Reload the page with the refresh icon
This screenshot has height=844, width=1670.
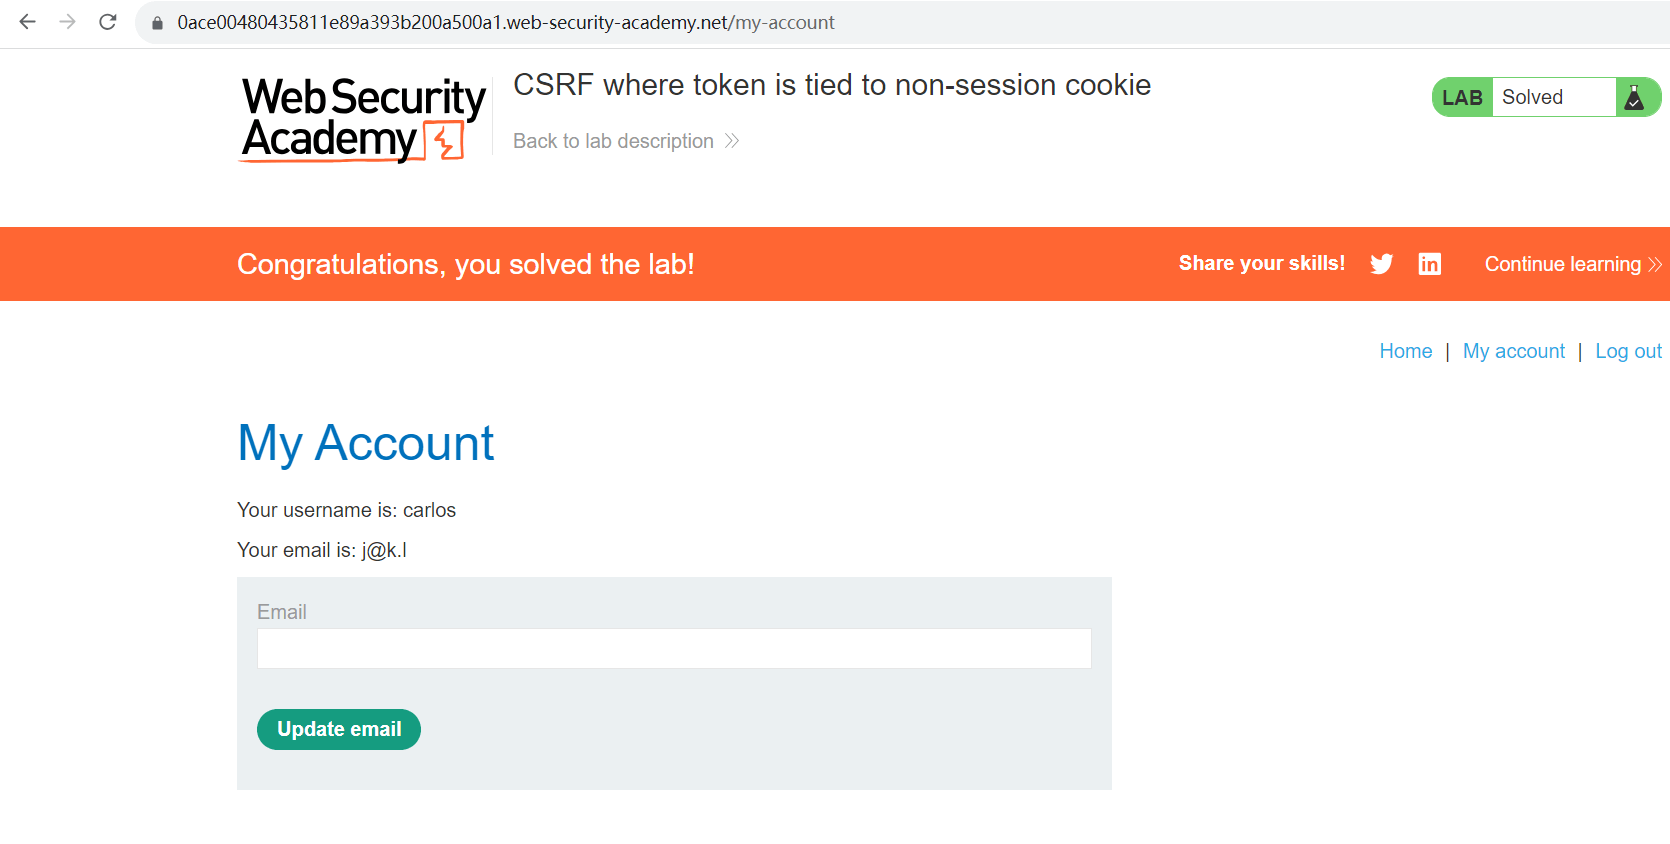108,22
